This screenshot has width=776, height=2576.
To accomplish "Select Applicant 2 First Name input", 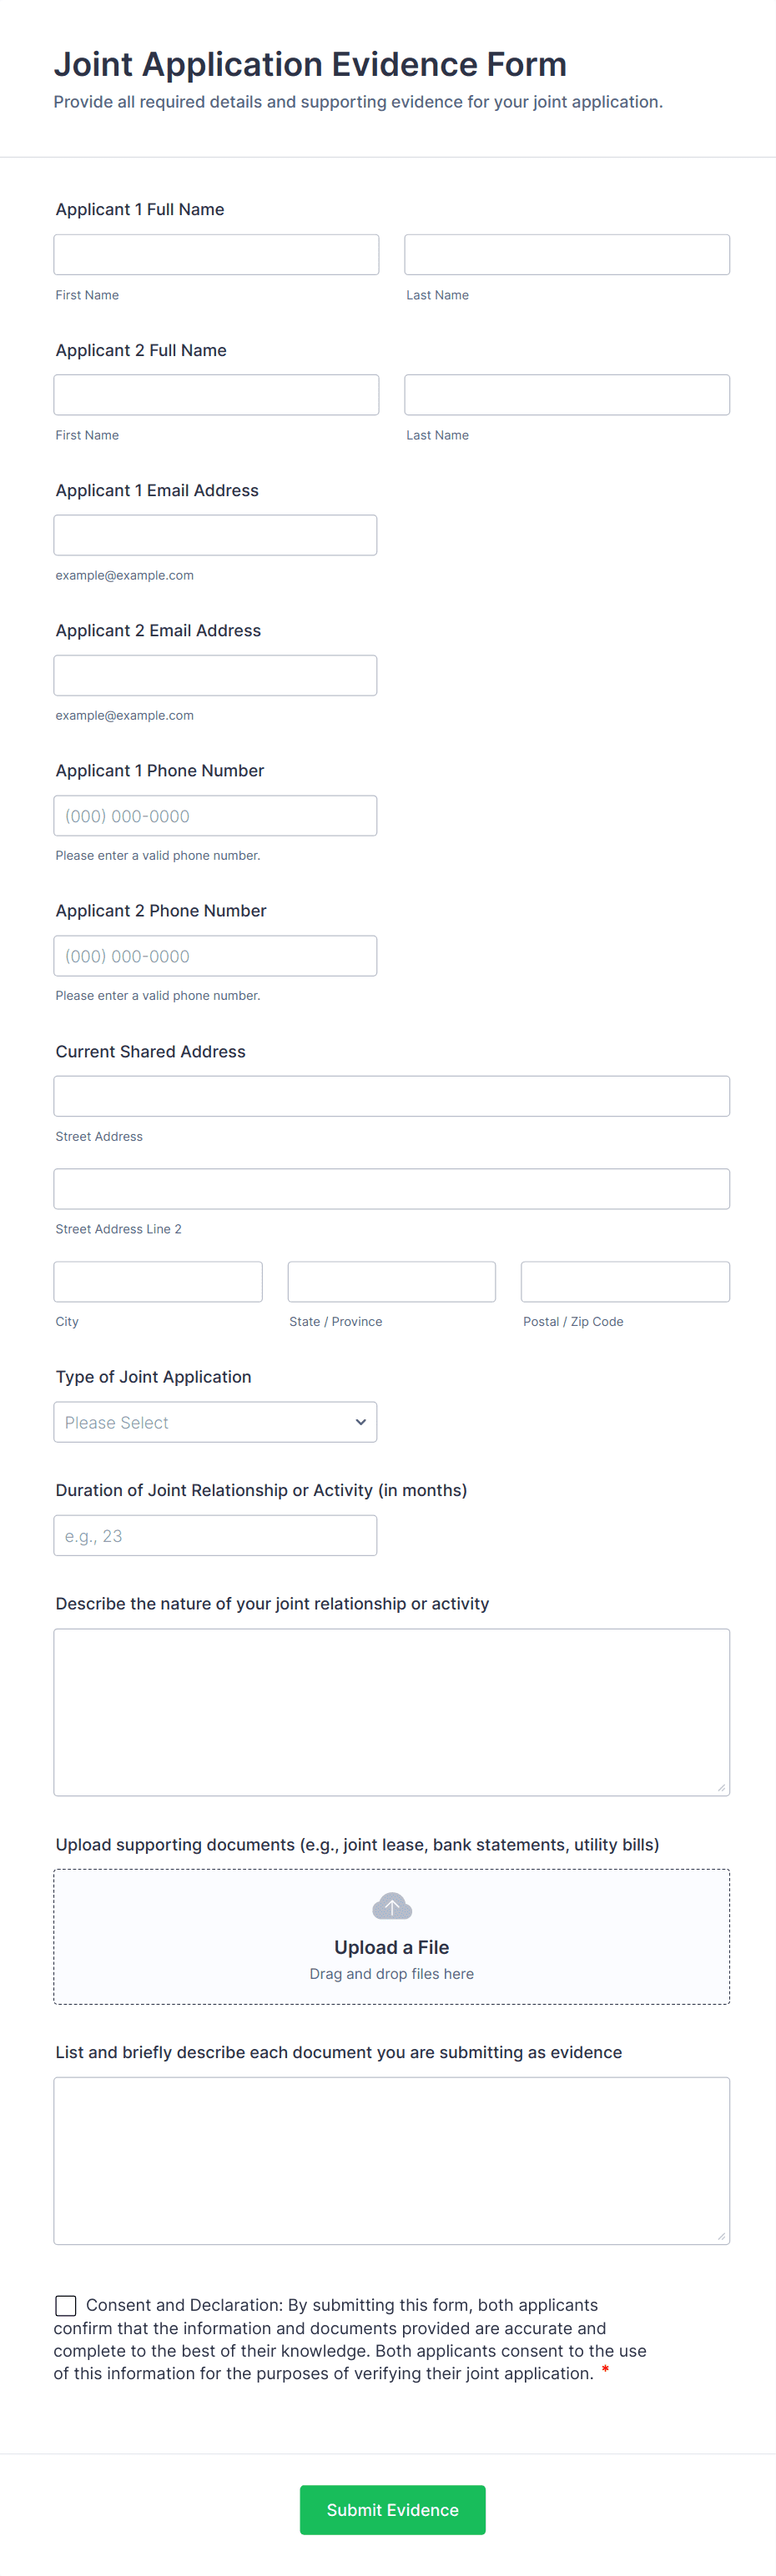I will 216,395.
